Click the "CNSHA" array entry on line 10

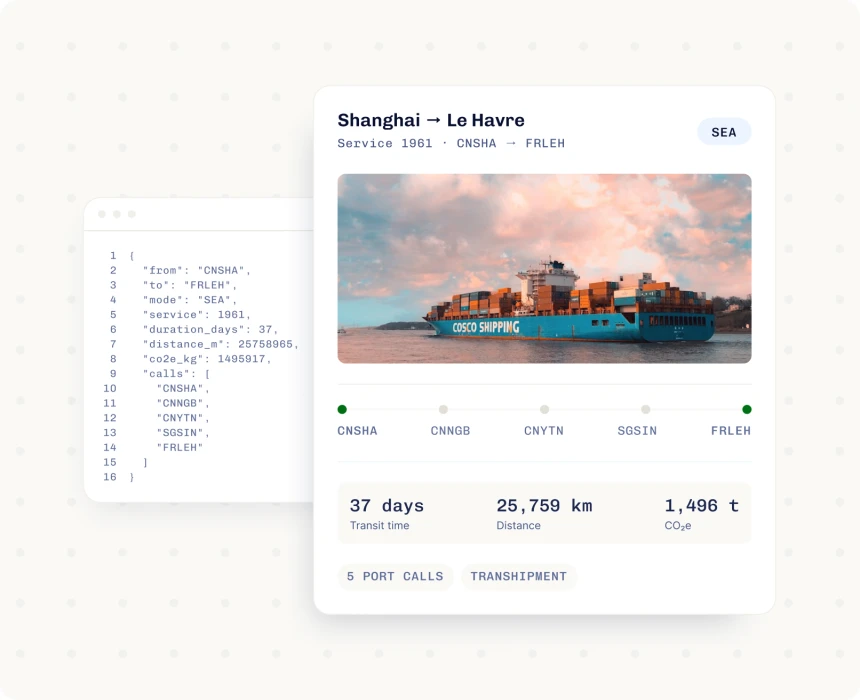tap(183, 389)
